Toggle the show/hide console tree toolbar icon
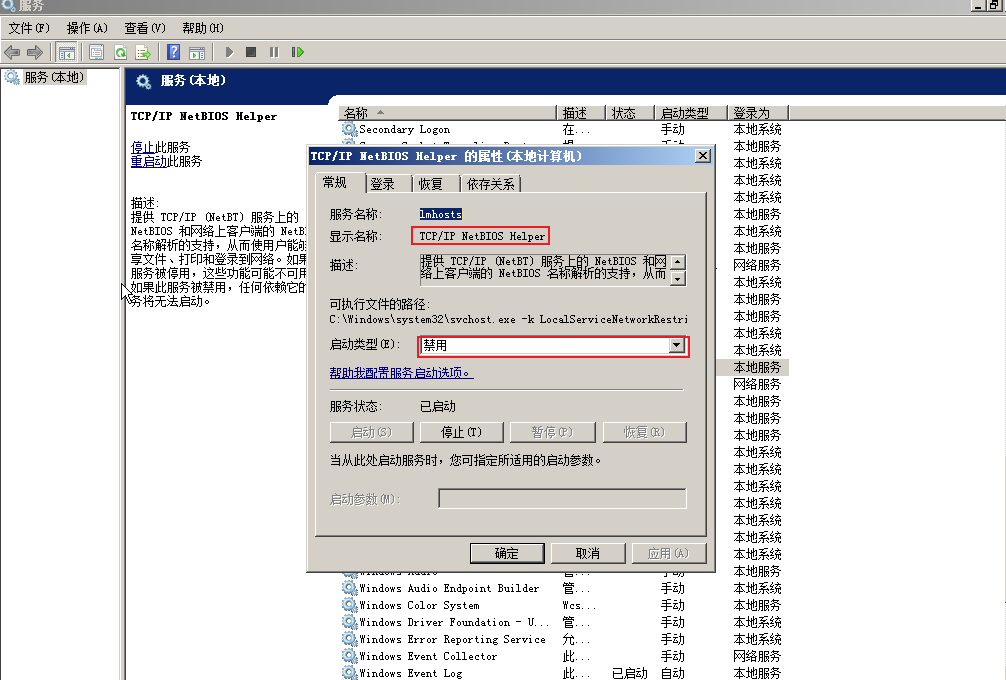Screen dimensions: 1006x680 (x=66, y=52)
